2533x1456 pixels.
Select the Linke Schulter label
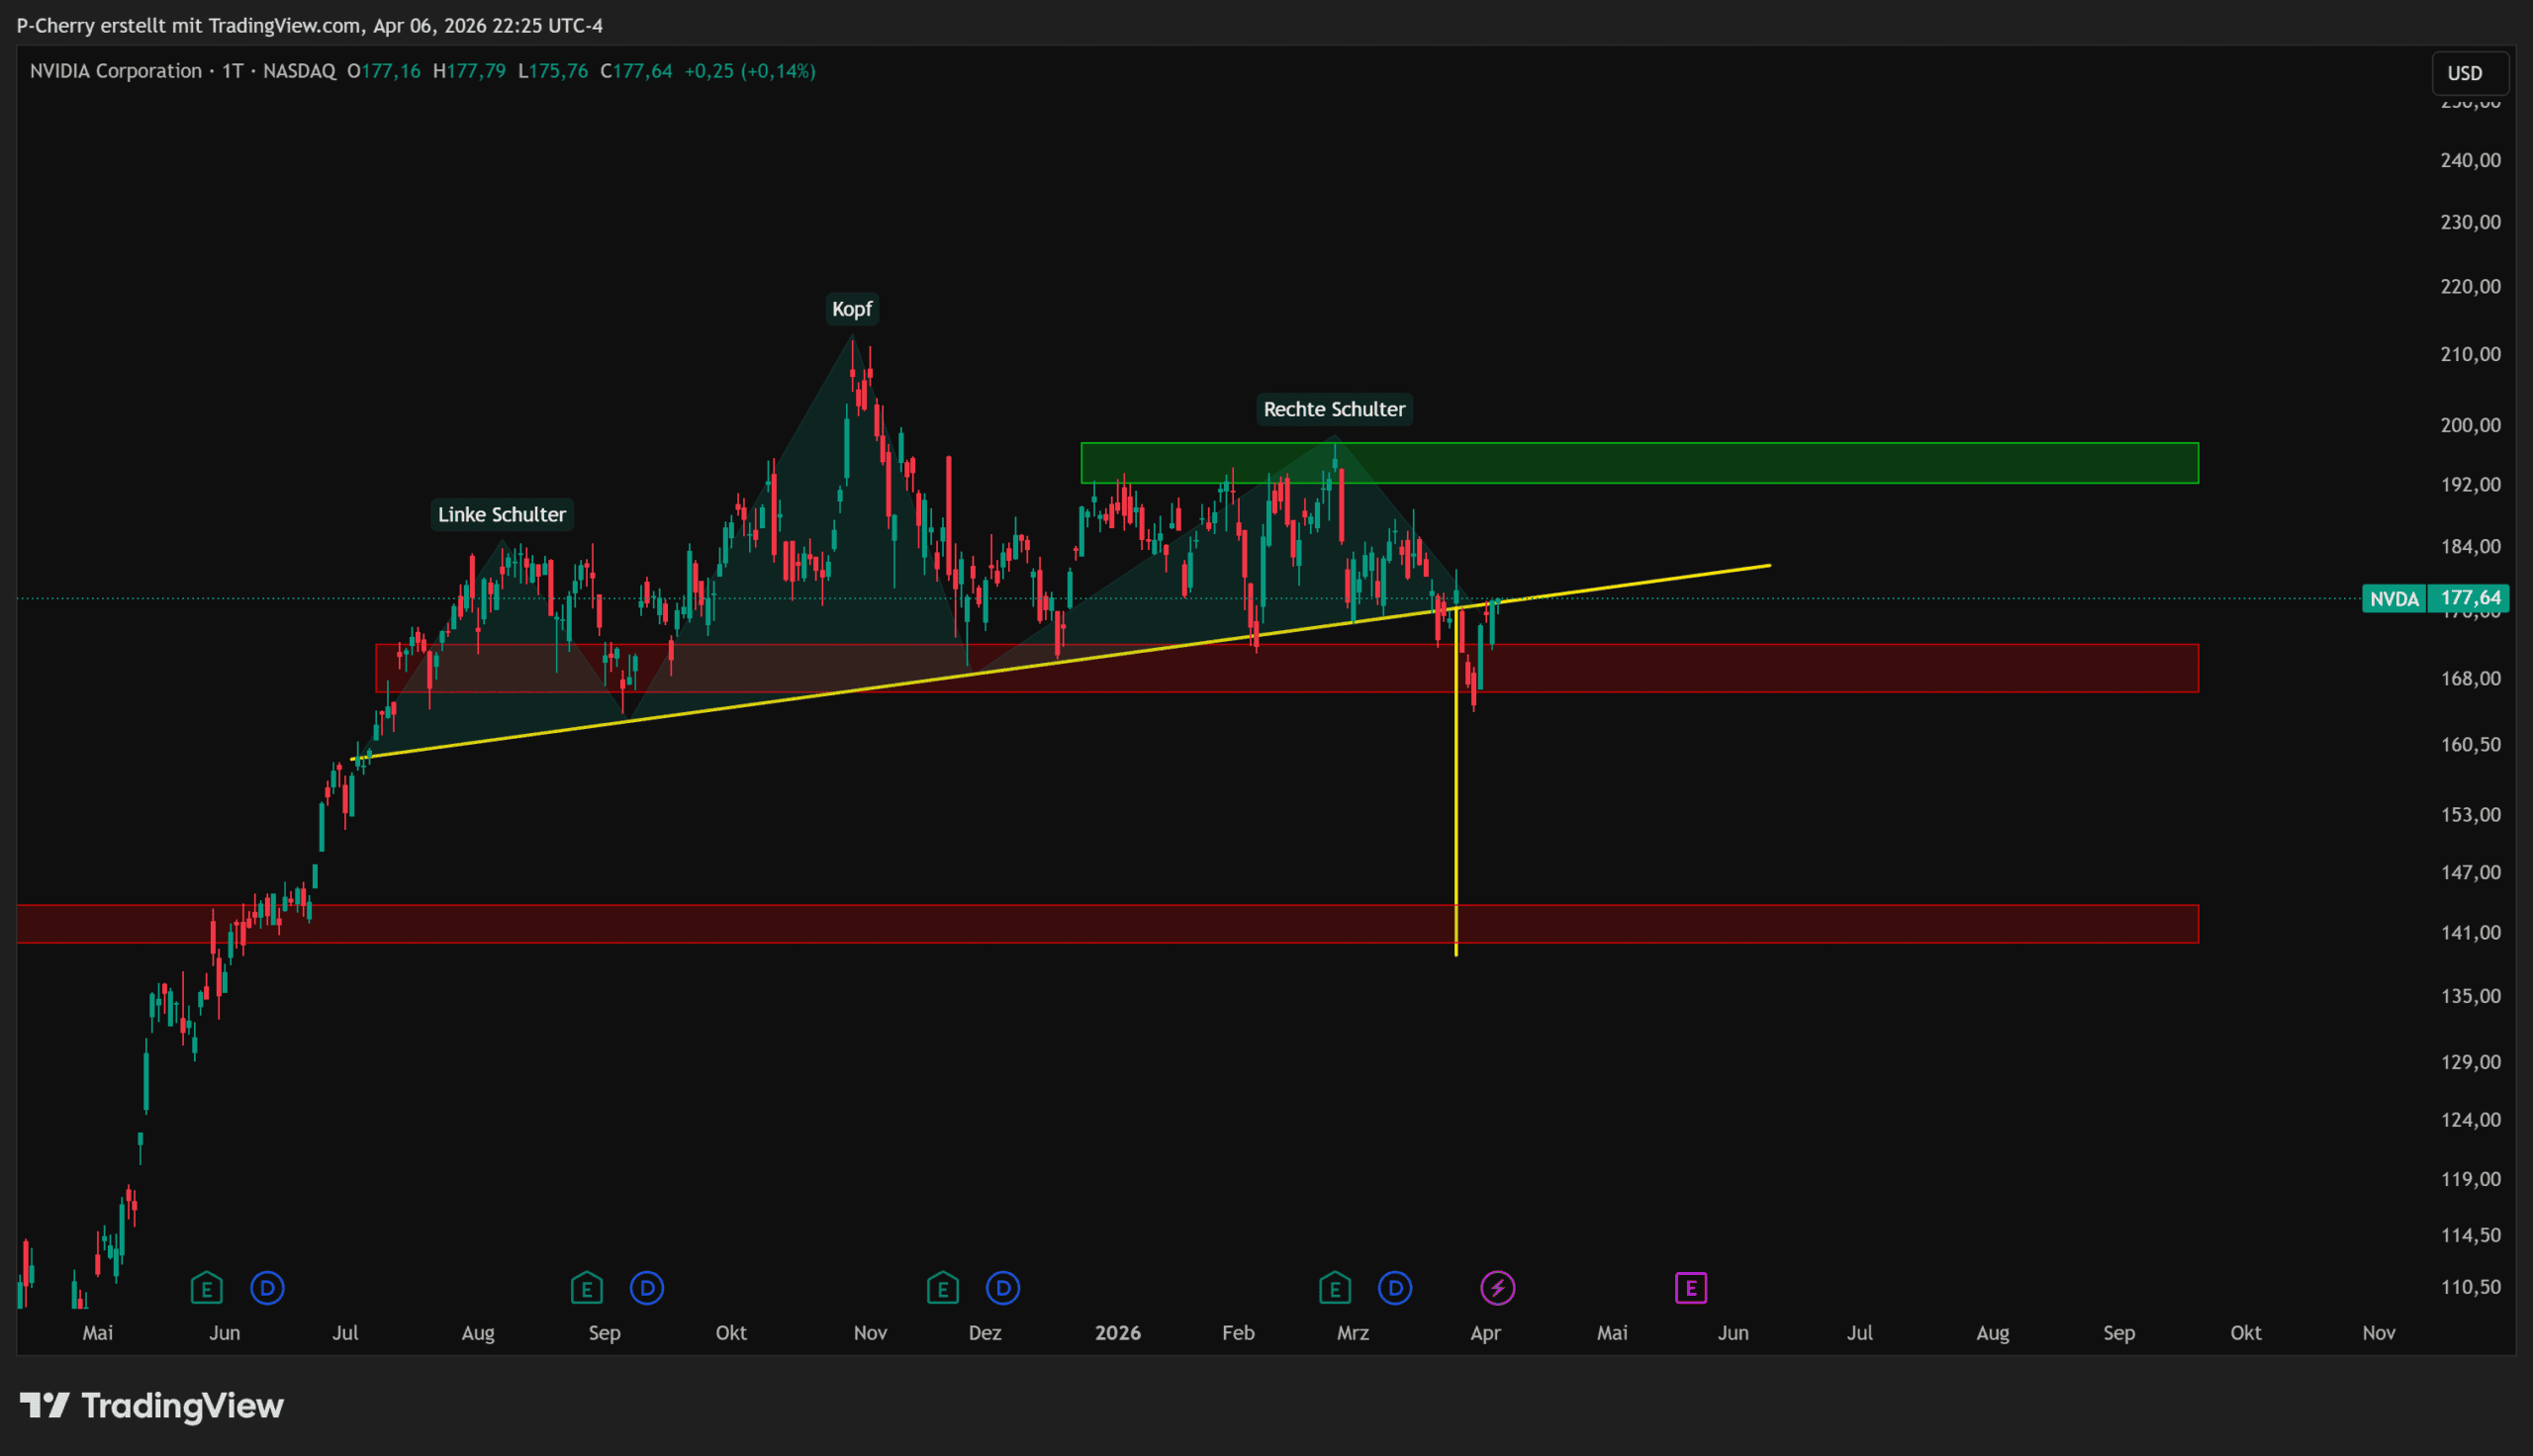point(501,514)
